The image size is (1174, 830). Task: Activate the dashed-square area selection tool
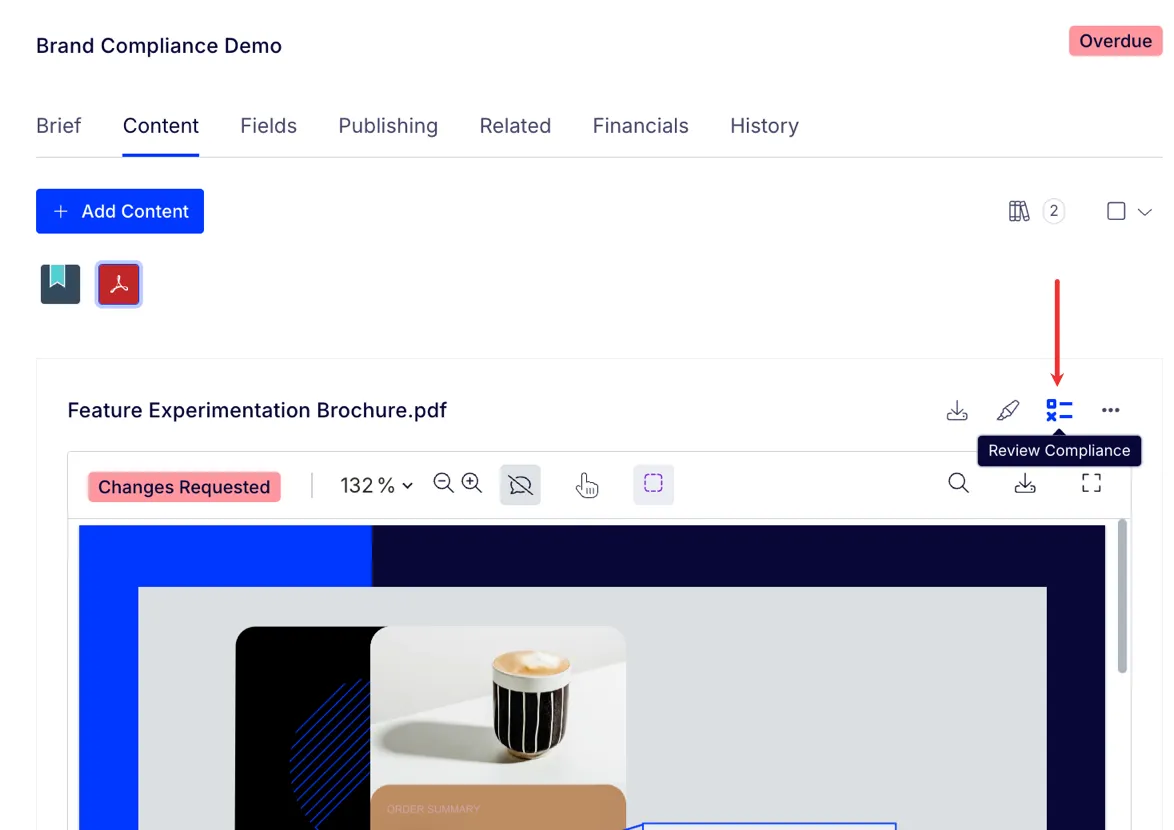[x=654, y=483]
